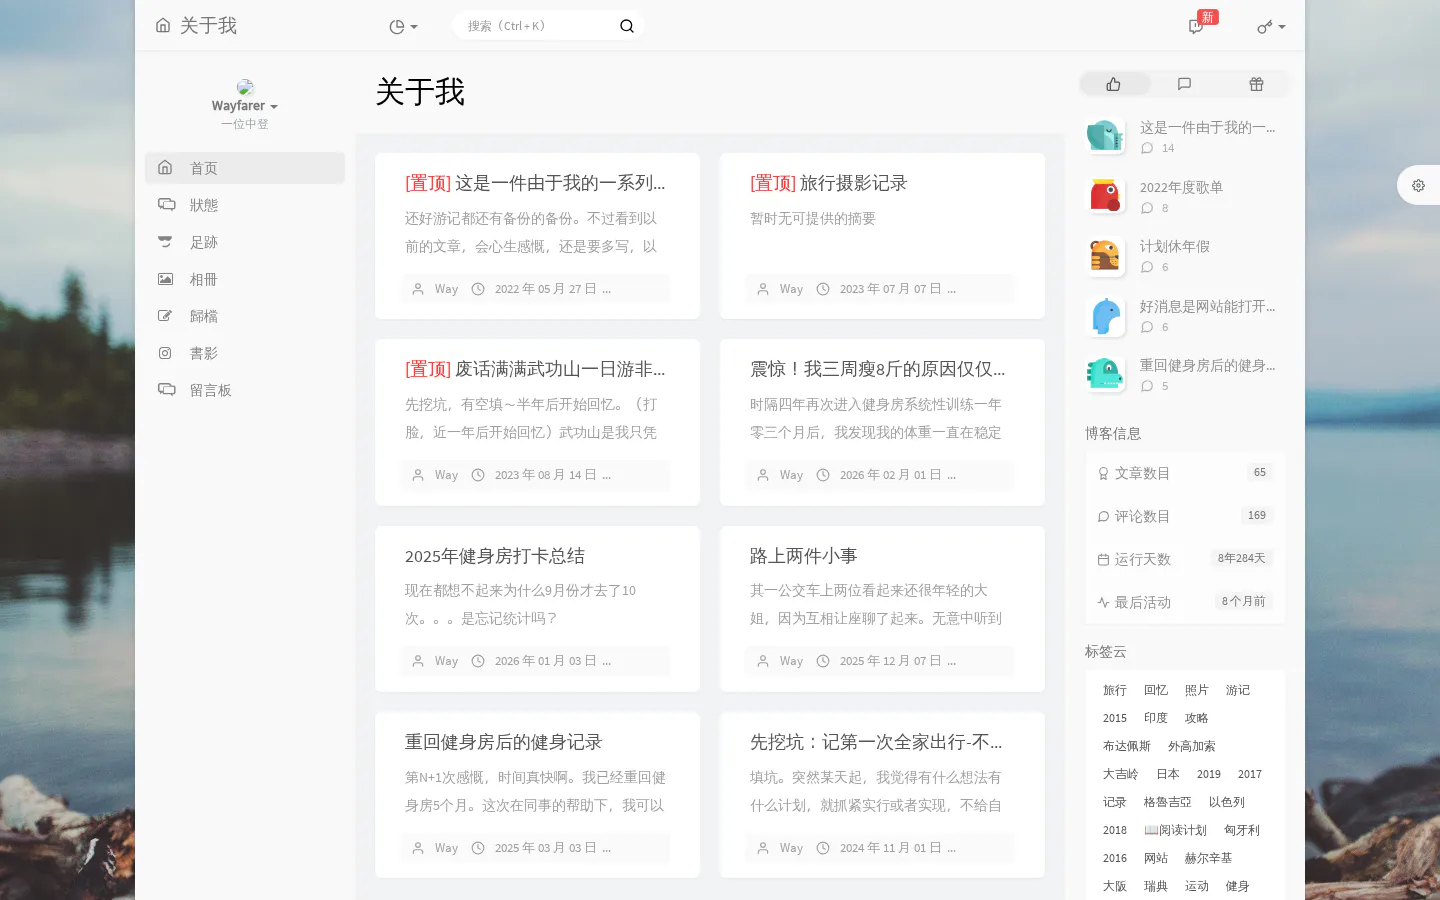Open post 重回健身房后的健身记录 in main list
The image size is (1440, 900).
click(504, 742)
